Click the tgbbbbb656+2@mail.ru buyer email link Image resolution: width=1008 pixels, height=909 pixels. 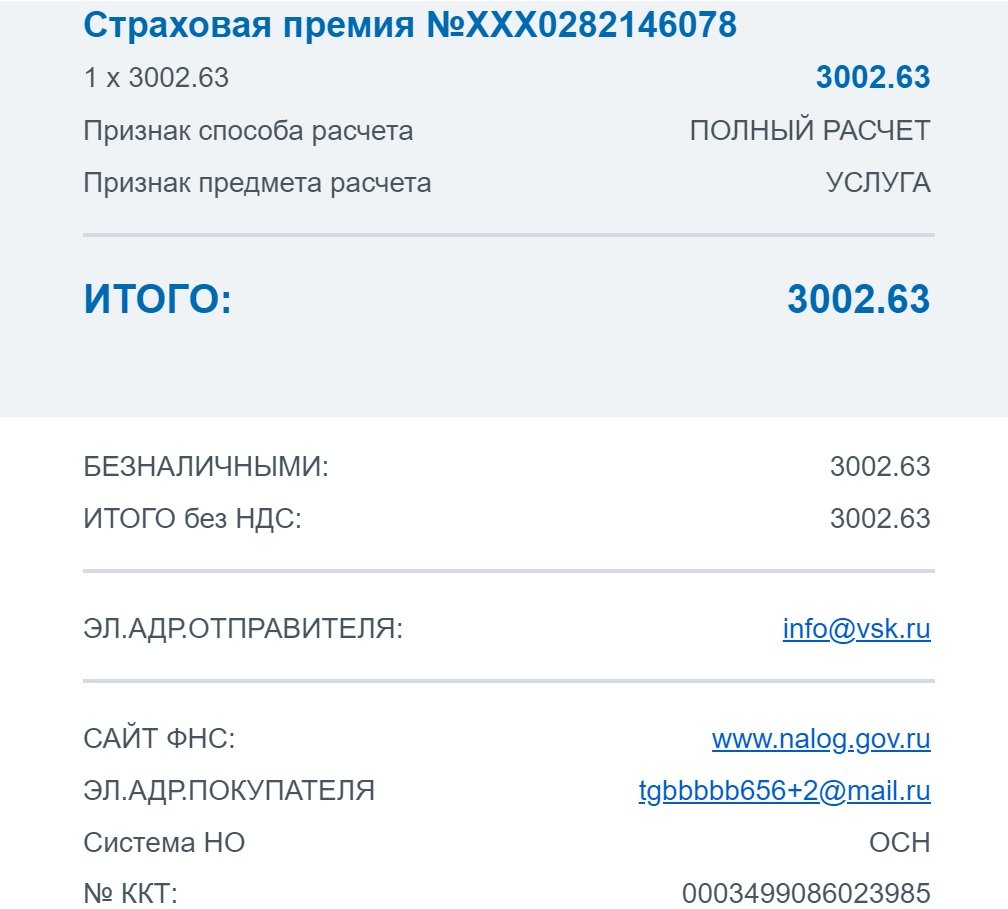coord(784,791)
